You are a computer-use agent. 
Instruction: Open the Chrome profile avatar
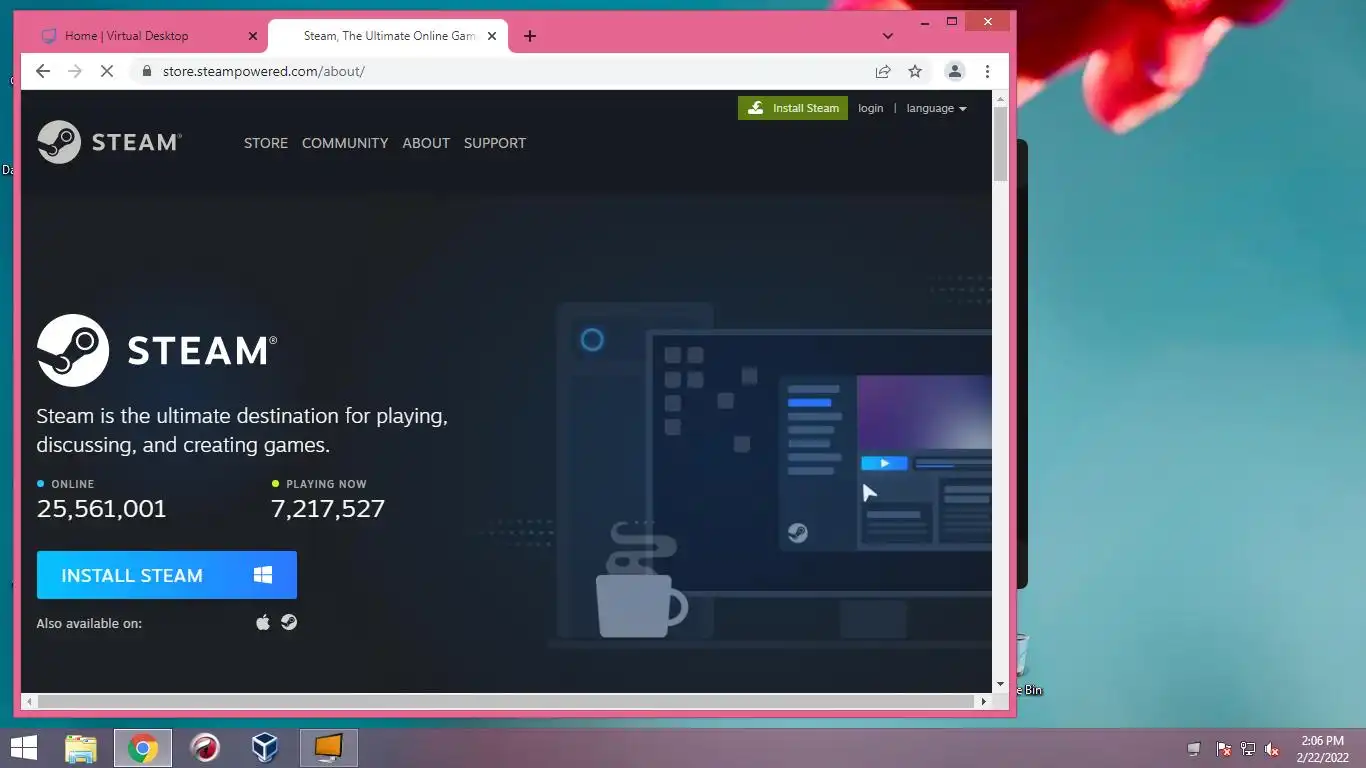coord(955,71)
